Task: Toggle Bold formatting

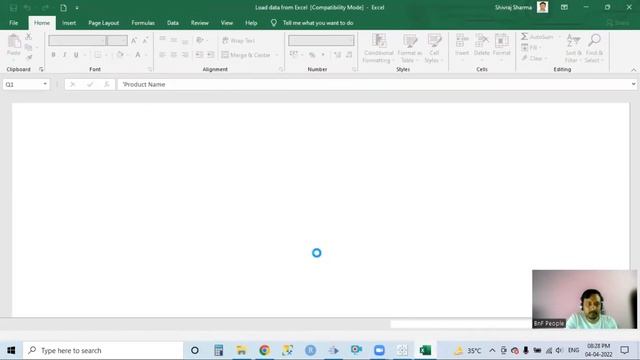Action: point(53,55)
